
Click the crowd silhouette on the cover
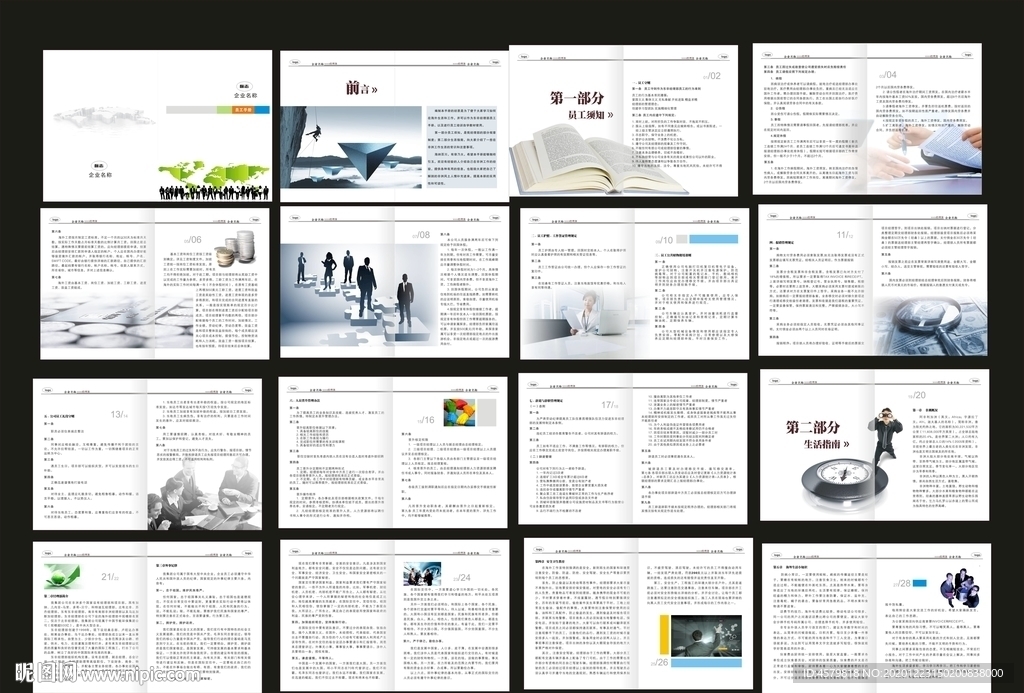tap(214, 193)
